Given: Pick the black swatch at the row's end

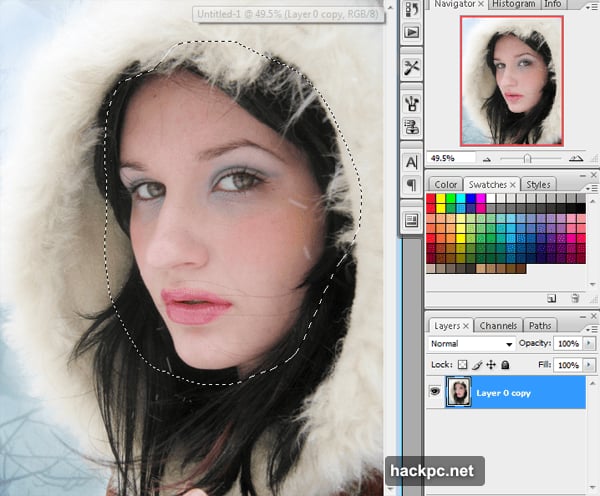Looking at the screenshot, I should [x=581, y=208].
